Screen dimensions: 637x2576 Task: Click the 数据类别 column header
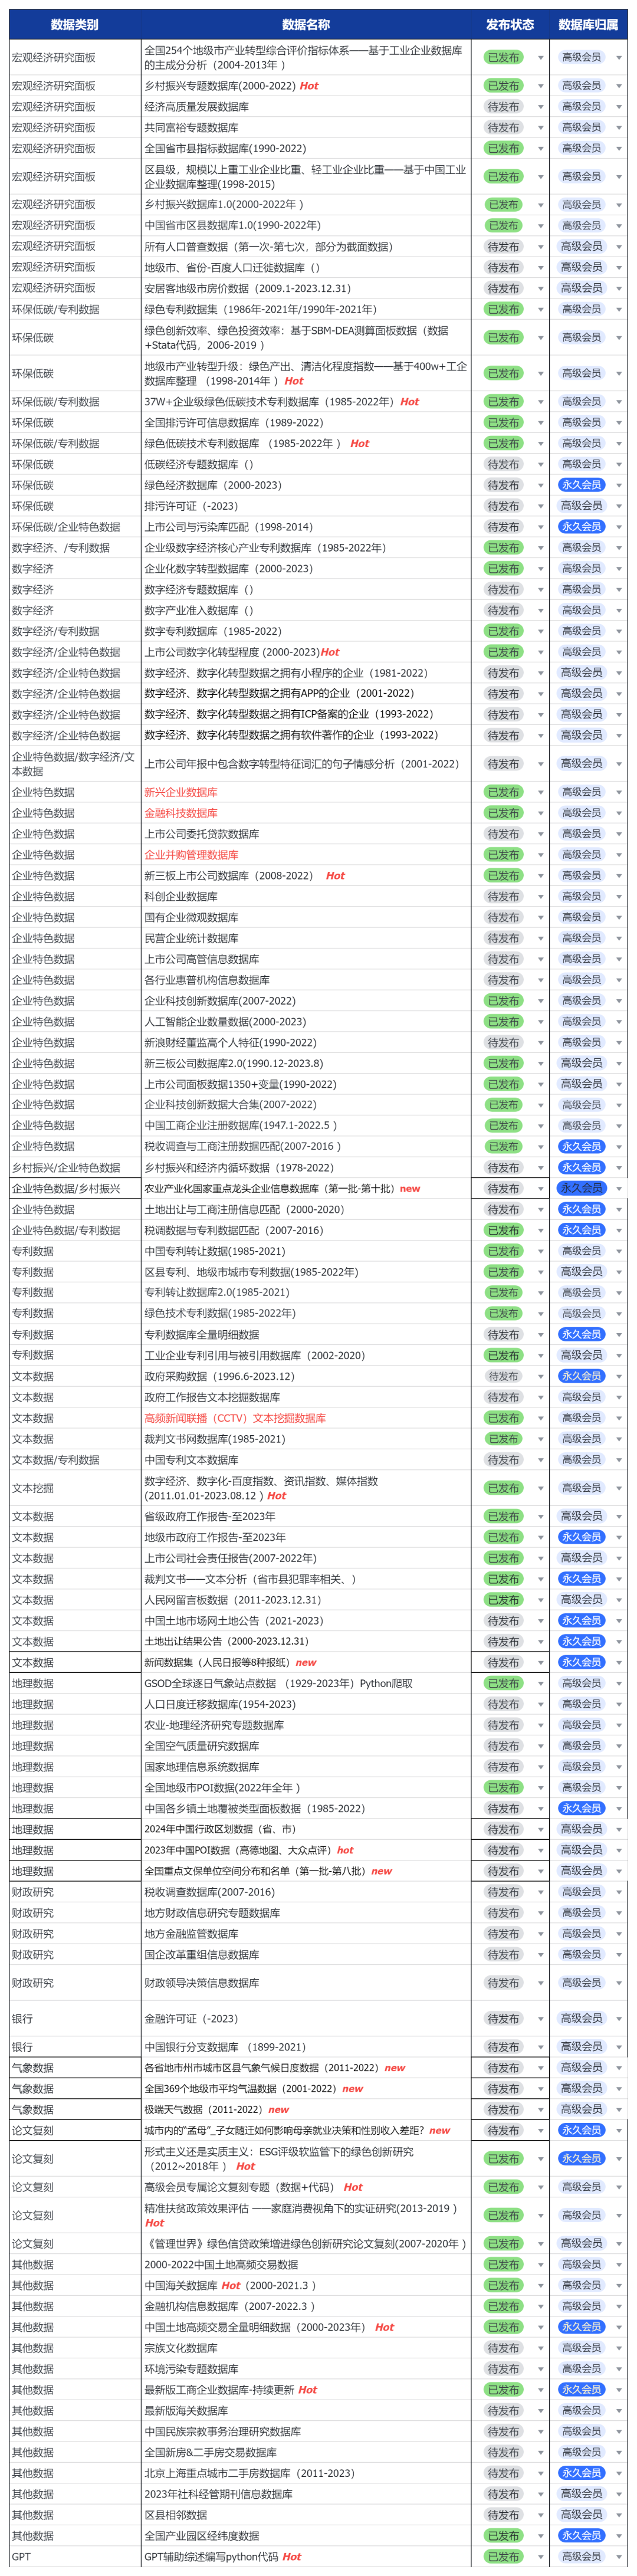pyautogui.click(x=75, y=25)
